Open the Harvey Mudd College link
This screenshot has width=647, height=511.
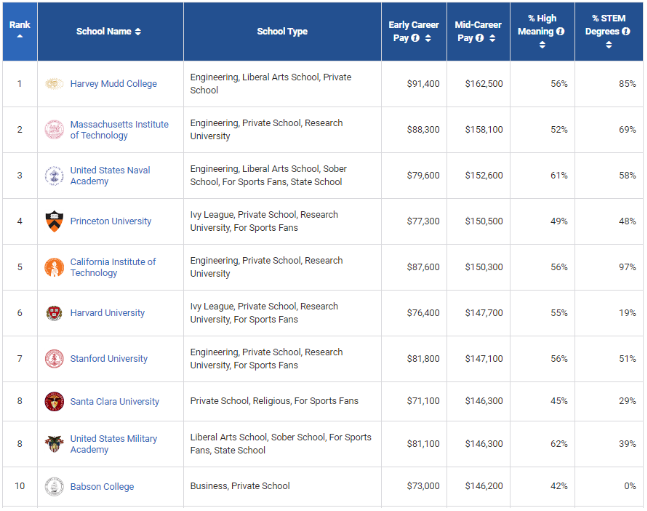113,84
